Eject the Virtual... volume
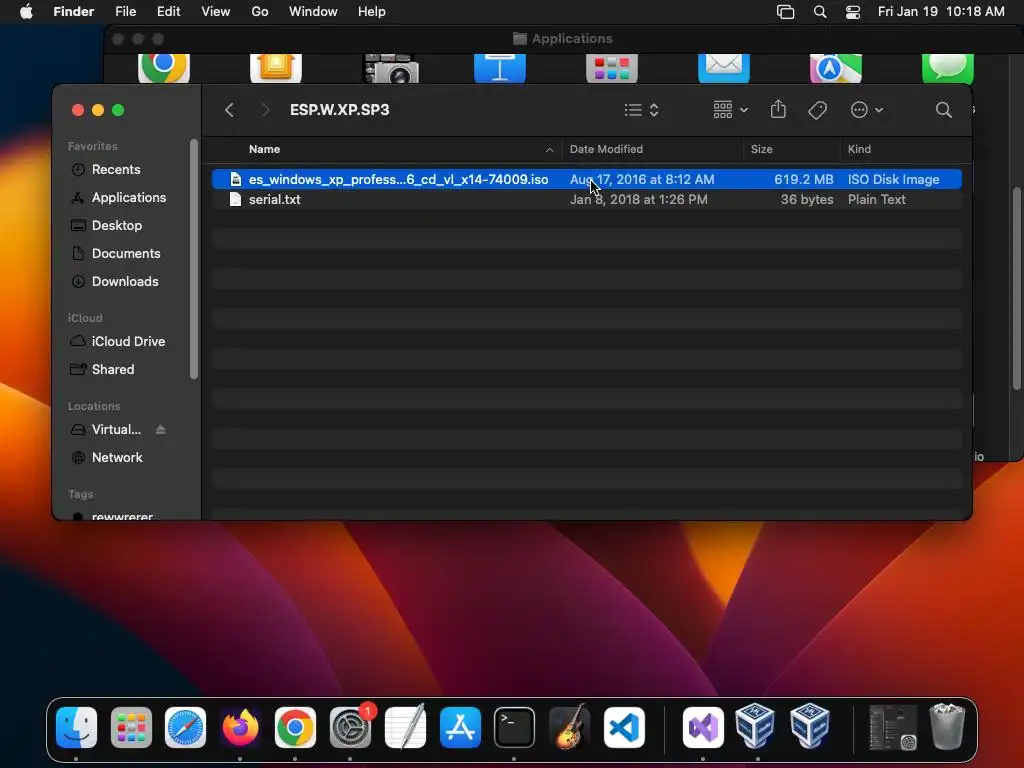 (x=161, y=430)
